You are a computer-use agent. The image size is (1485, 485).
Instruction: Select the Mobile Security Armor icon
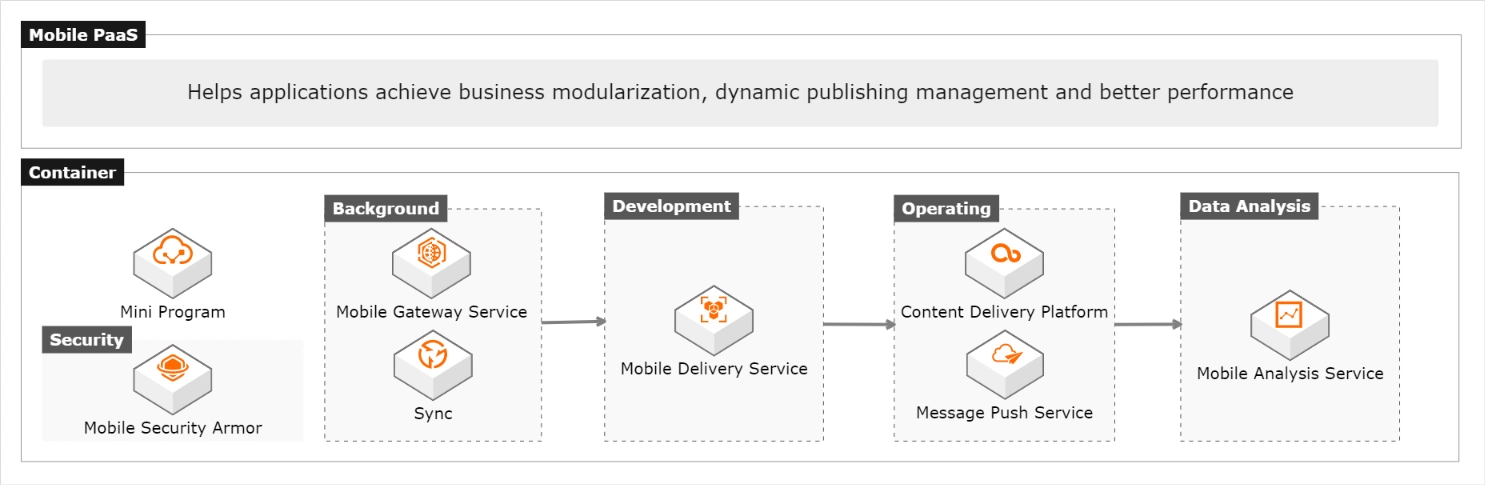[x=173, y=379]
